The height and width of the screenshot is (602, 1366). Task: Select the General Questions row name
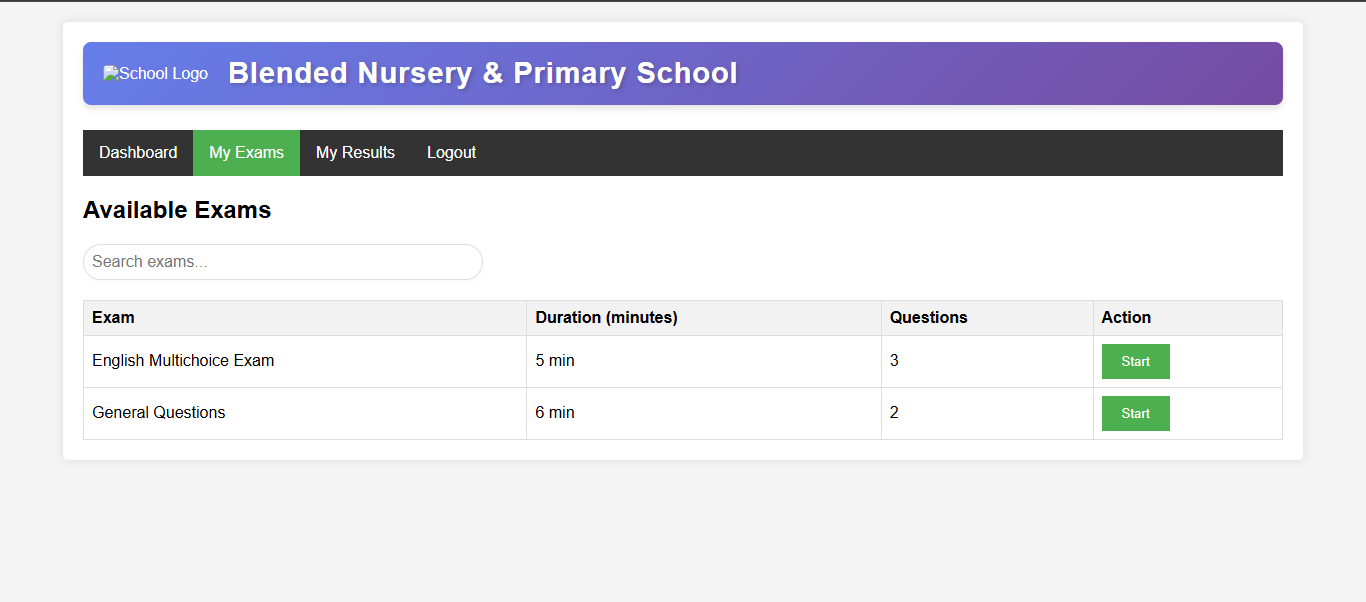coord(159,413)
